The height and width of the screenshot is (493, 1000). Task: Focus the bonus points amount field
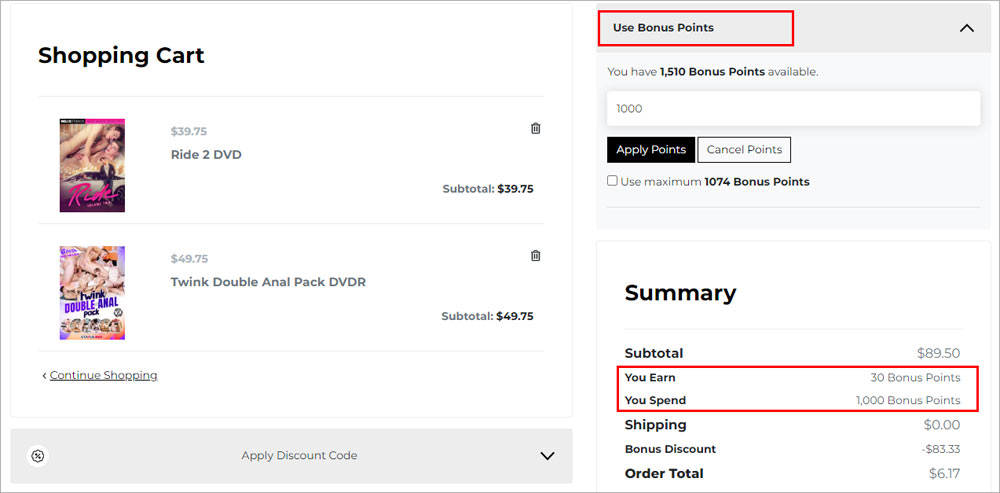pyautogui.click(x=793, y=109)
